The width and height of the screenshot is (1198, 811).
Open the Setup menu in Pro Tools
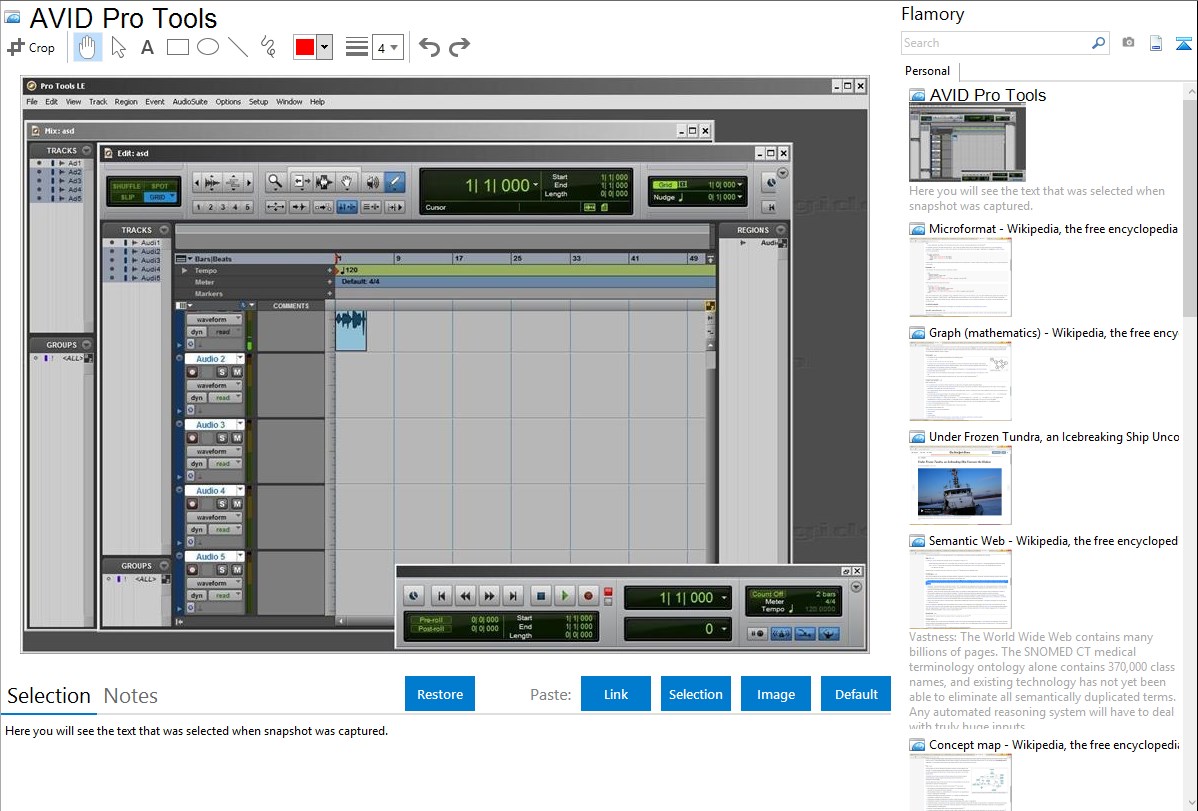(x=258, y=102)
